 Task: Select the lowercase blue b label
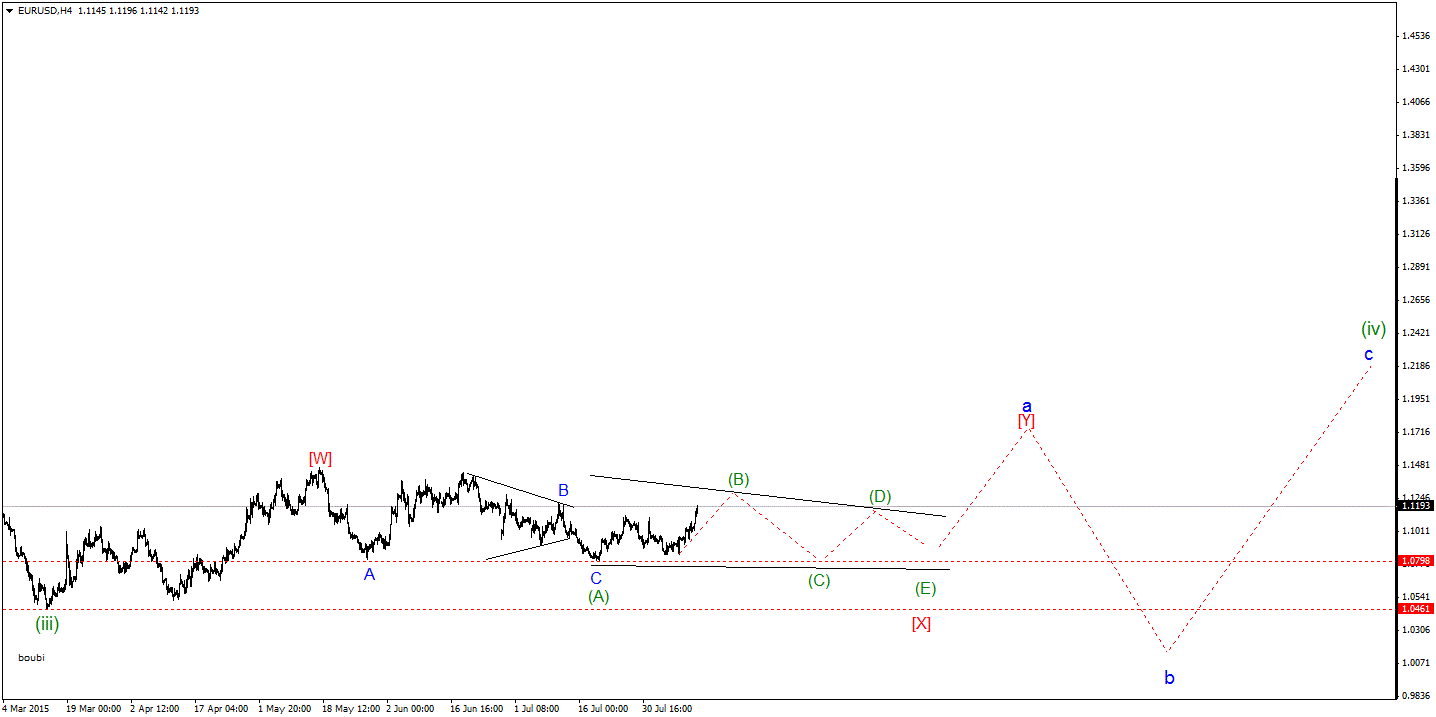[1169, 678]
